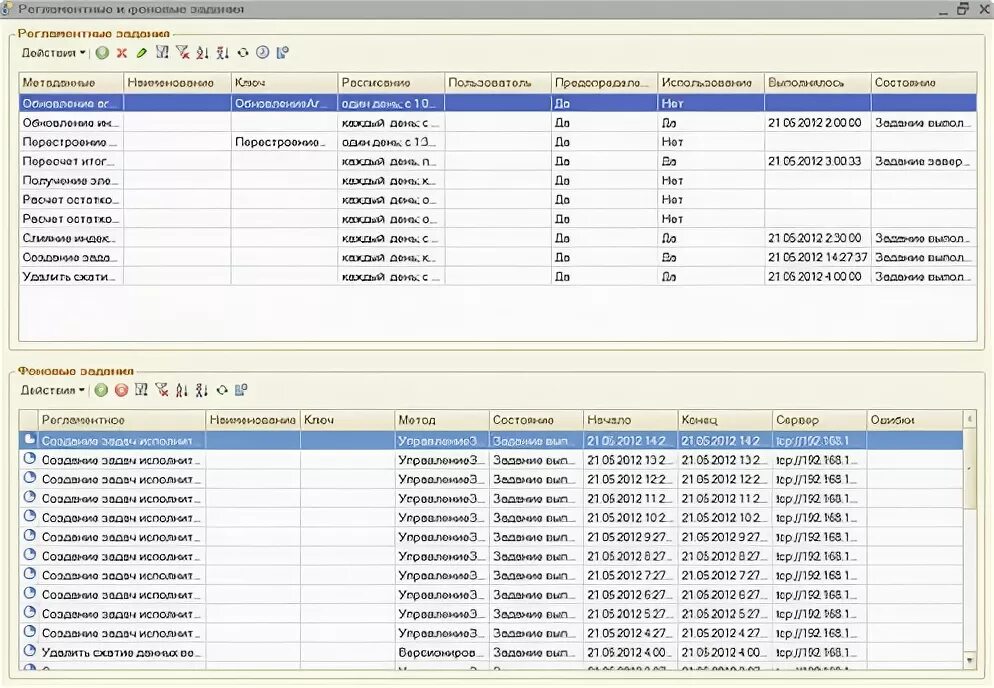Restore down the window using title bar button
The height and width of the screenshot is (688, 994).
[963, 9]
